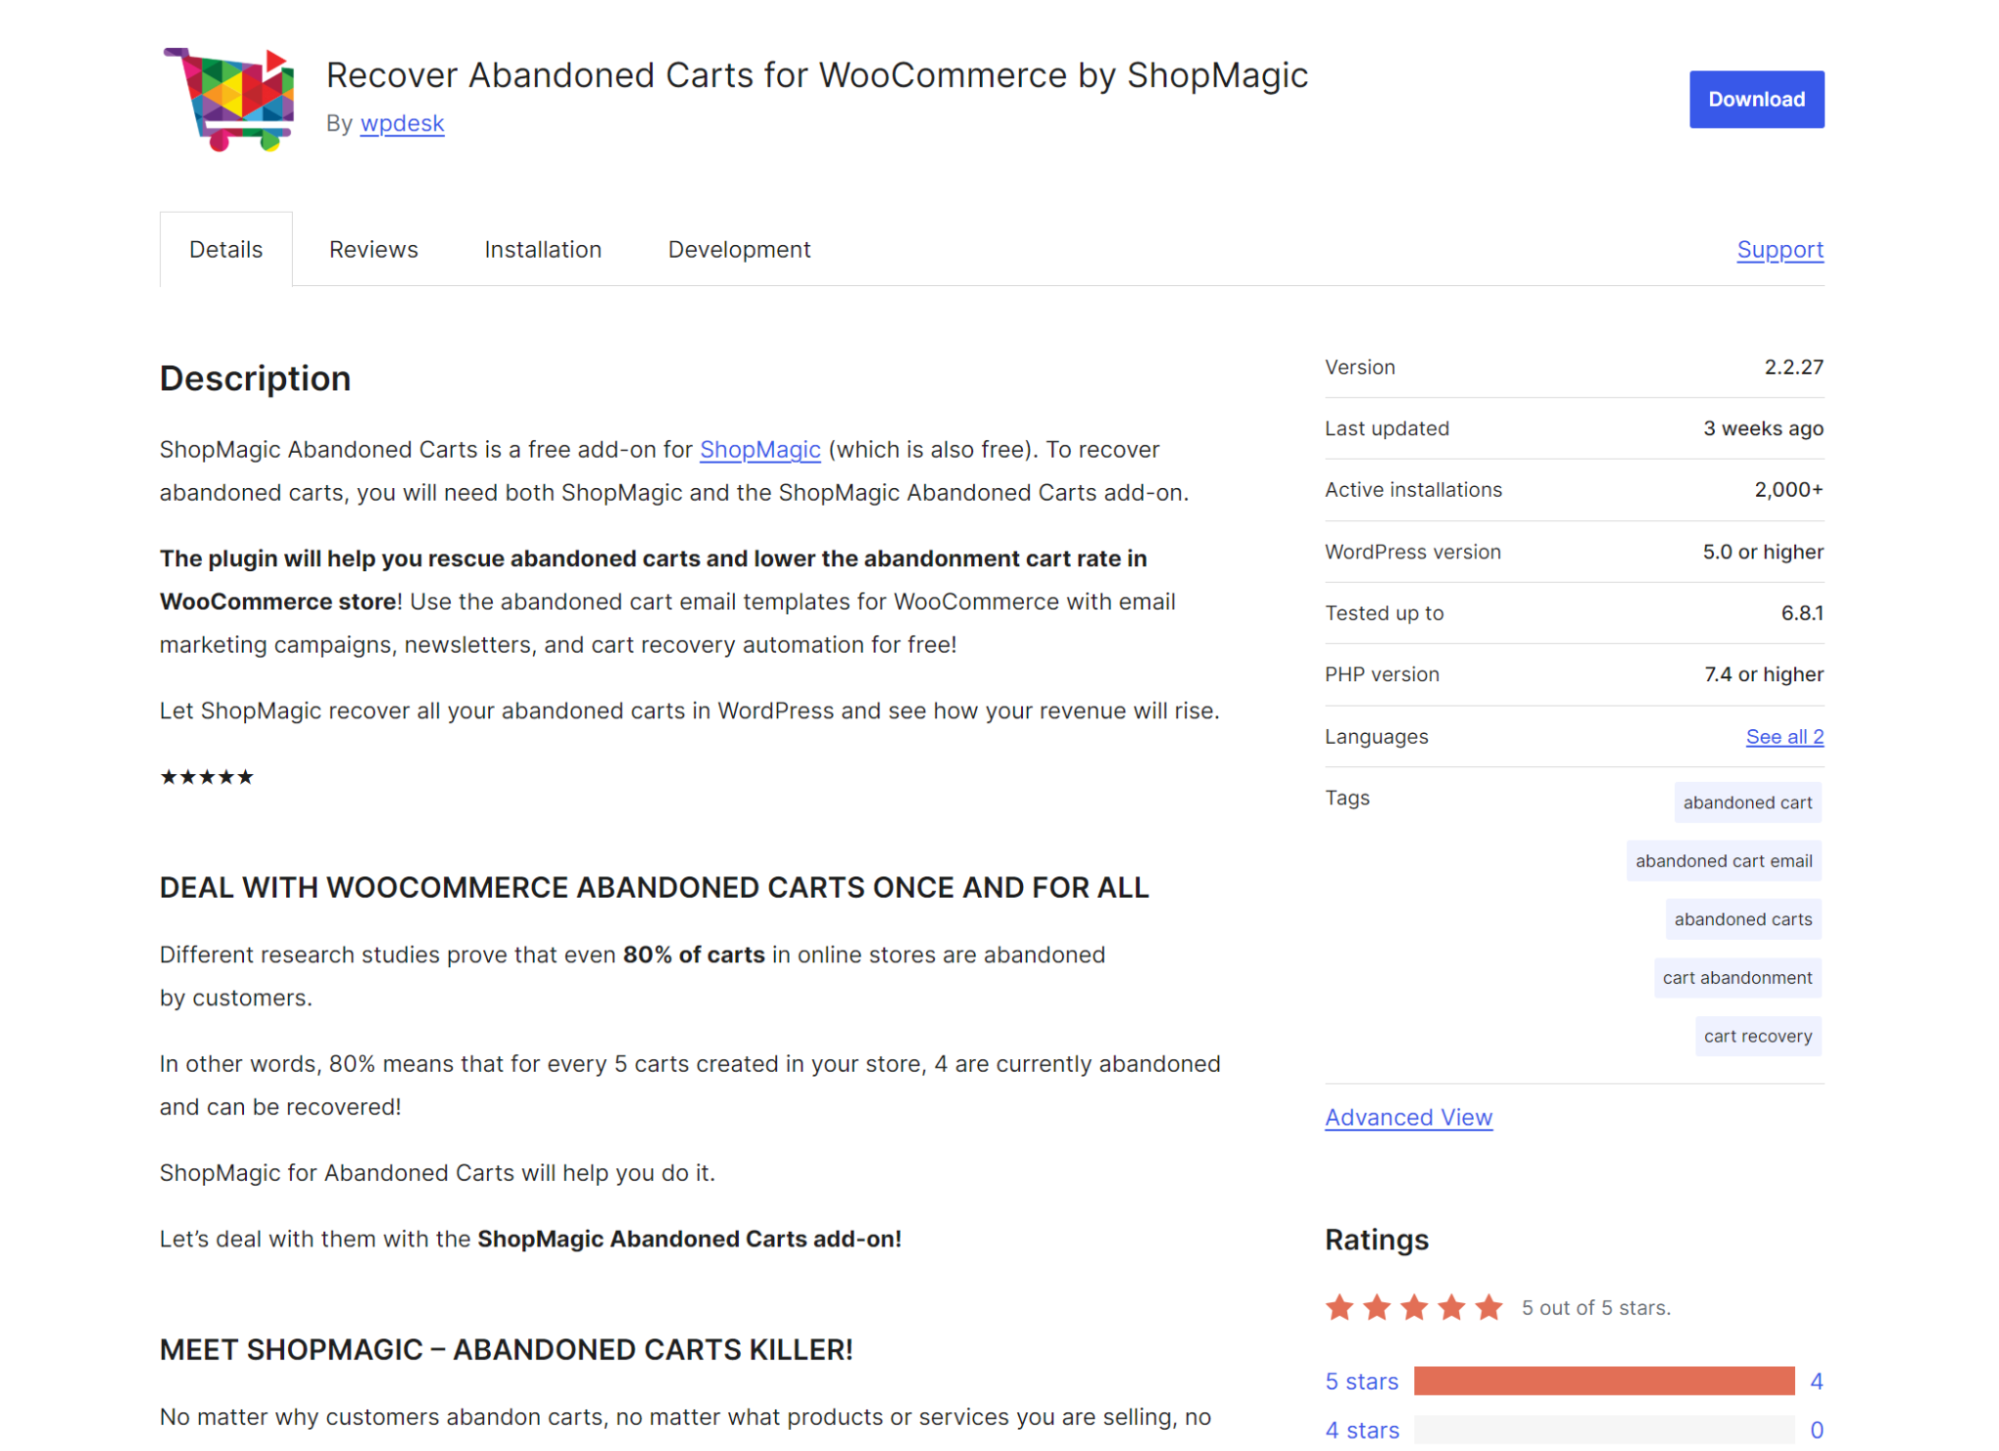Click the orange rating stars
The image size is (1999, 1451).
coord(1413,1306)
